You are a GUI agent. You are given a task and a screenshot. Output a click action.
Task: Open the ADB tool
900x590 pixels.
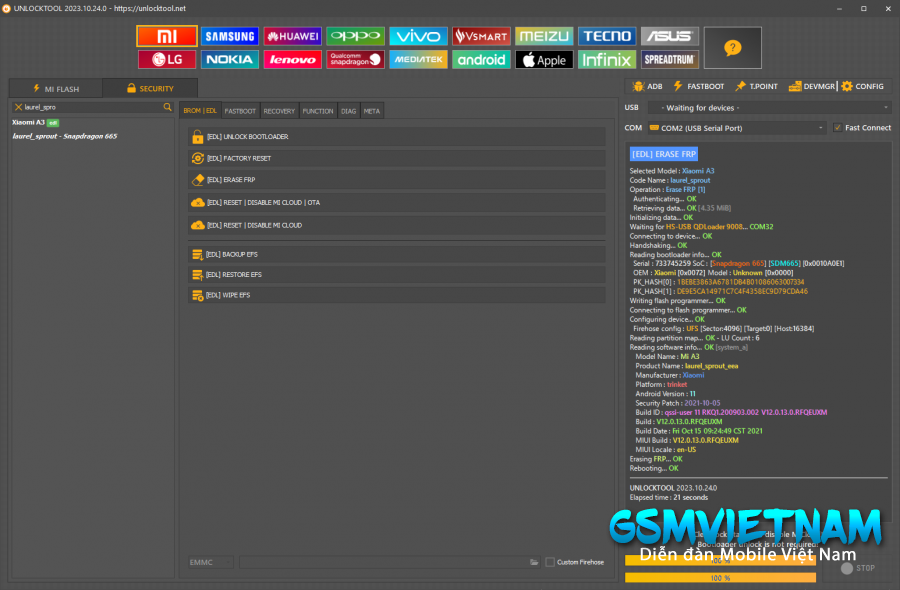[x=647, y=86]
